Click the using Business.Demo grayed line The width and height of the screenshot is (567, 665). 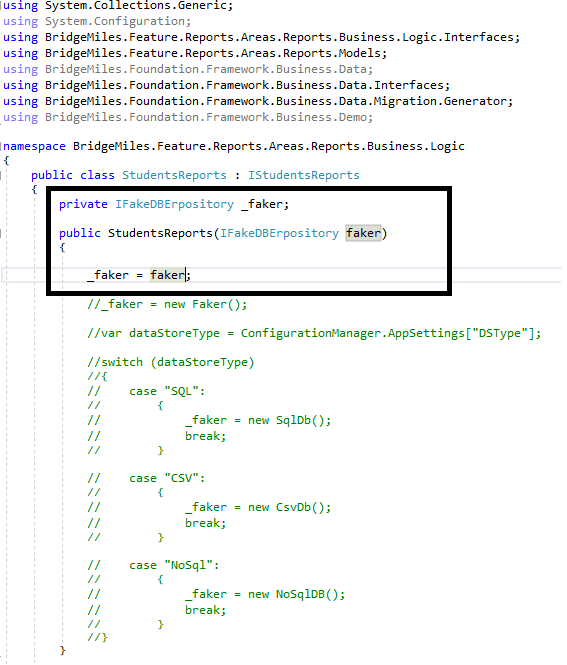pos(188,117)
